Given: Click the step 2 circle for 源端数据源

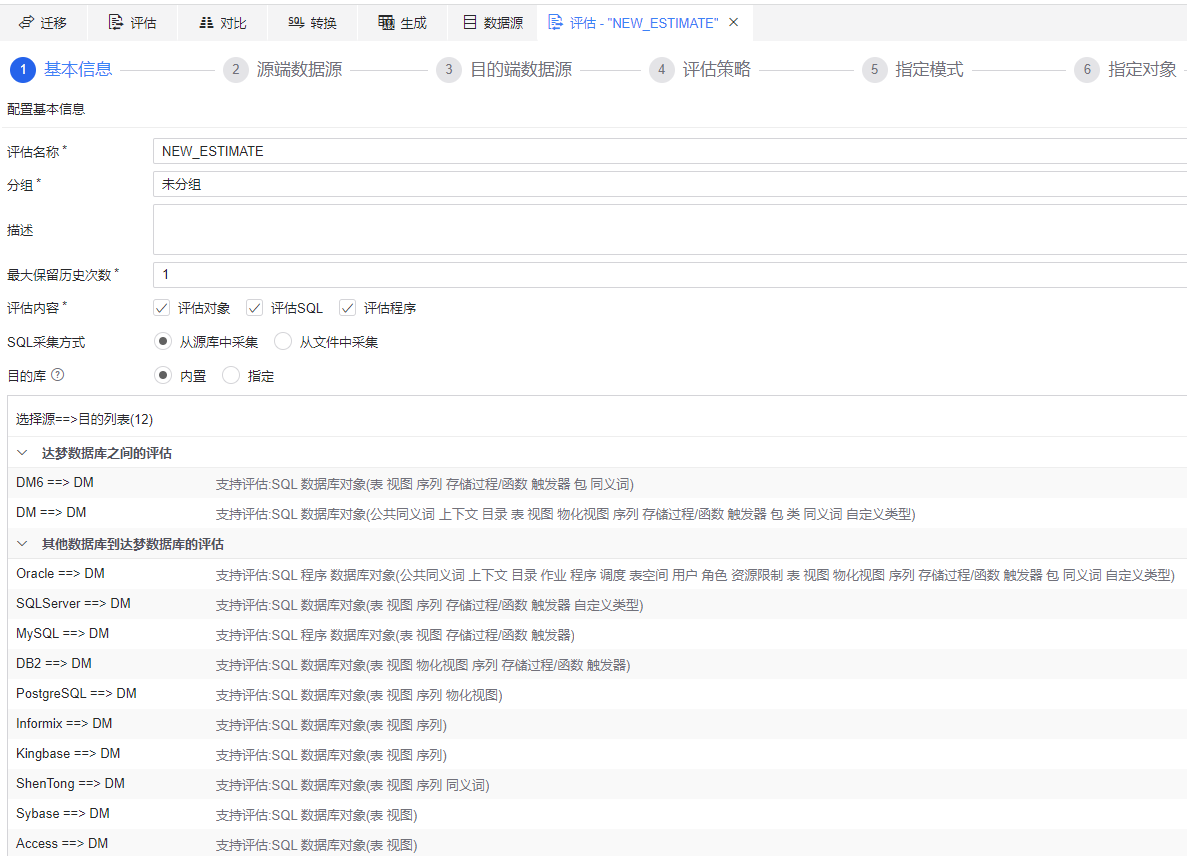Looking at the screenshot, I should [235, 70].
